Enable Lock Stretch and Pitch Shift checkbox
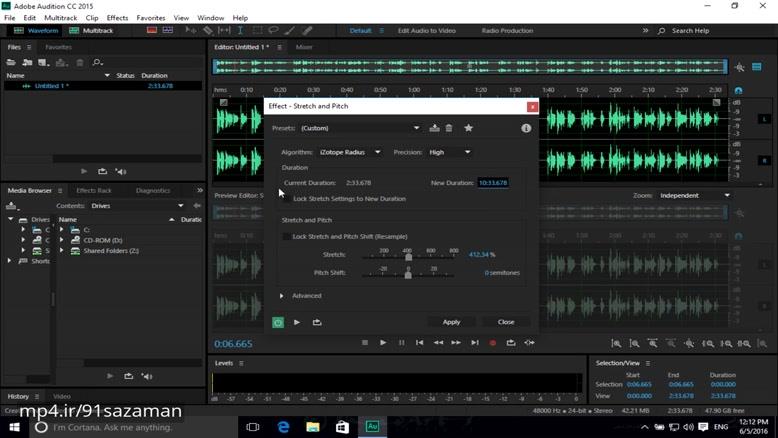This screenshot has height=438, width=778. click(286, 237)
